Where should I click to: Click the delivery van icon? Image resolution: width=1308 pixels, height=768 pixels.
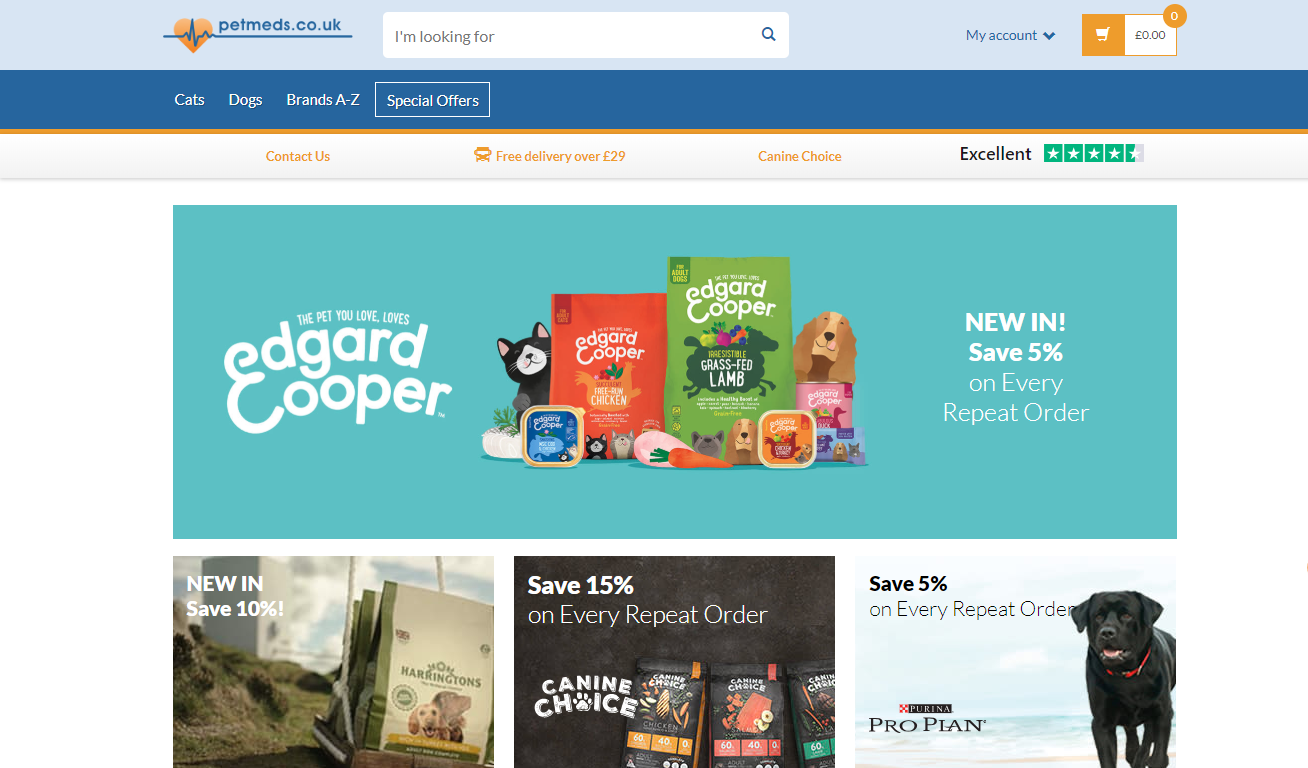point(483,155)
